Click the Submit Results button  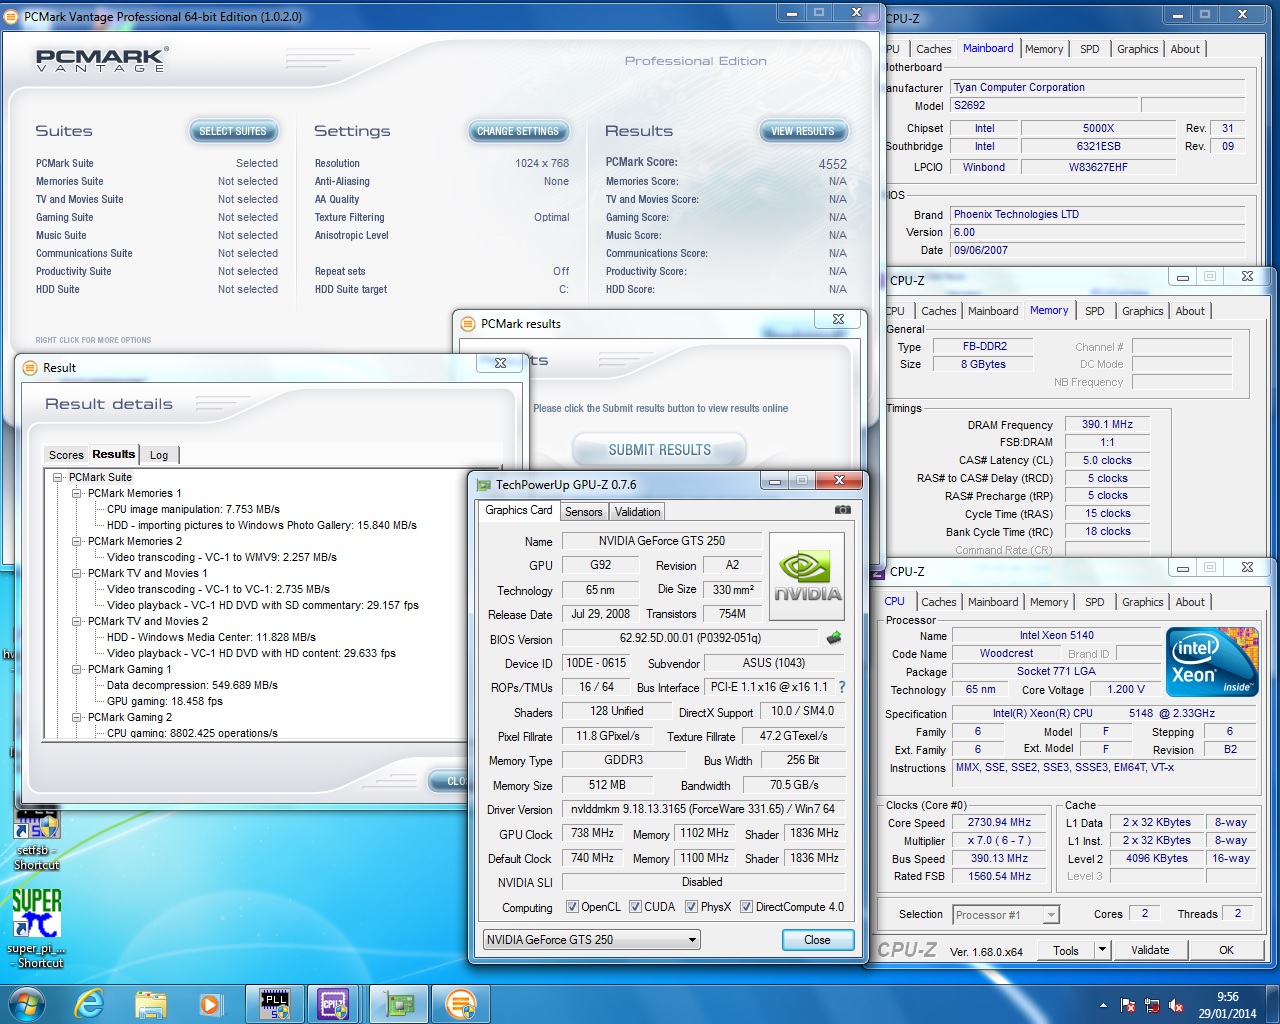pyautogui.click(x=660, y=450)
